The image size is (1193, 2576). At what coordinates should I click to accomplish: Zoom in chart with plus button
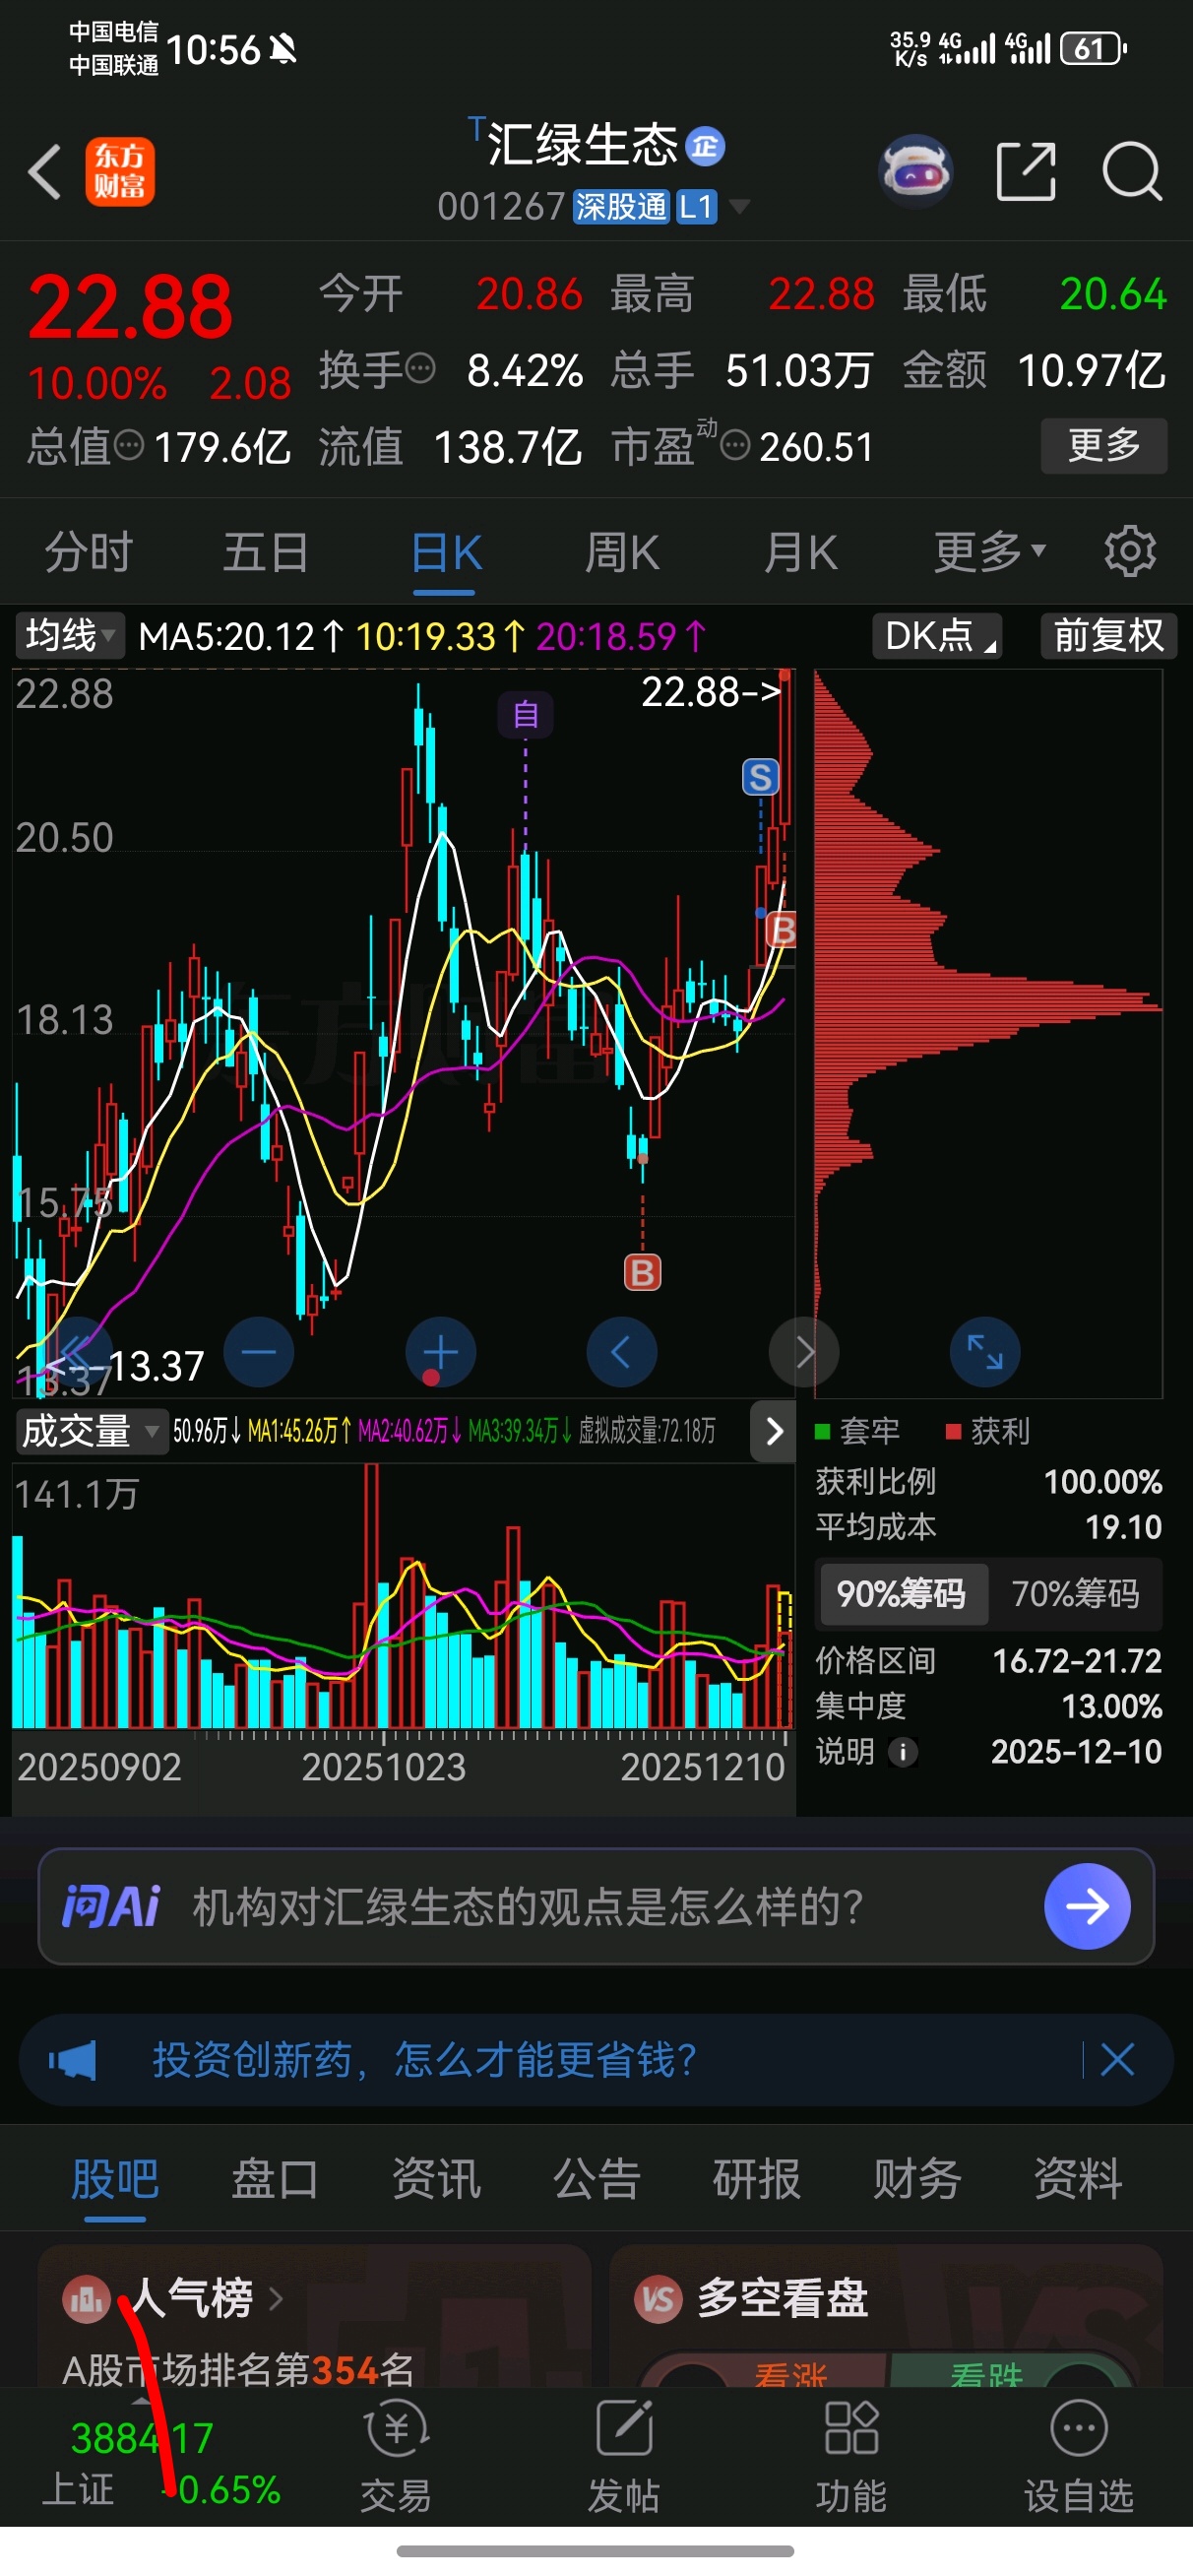click(x=441, y=1352)
